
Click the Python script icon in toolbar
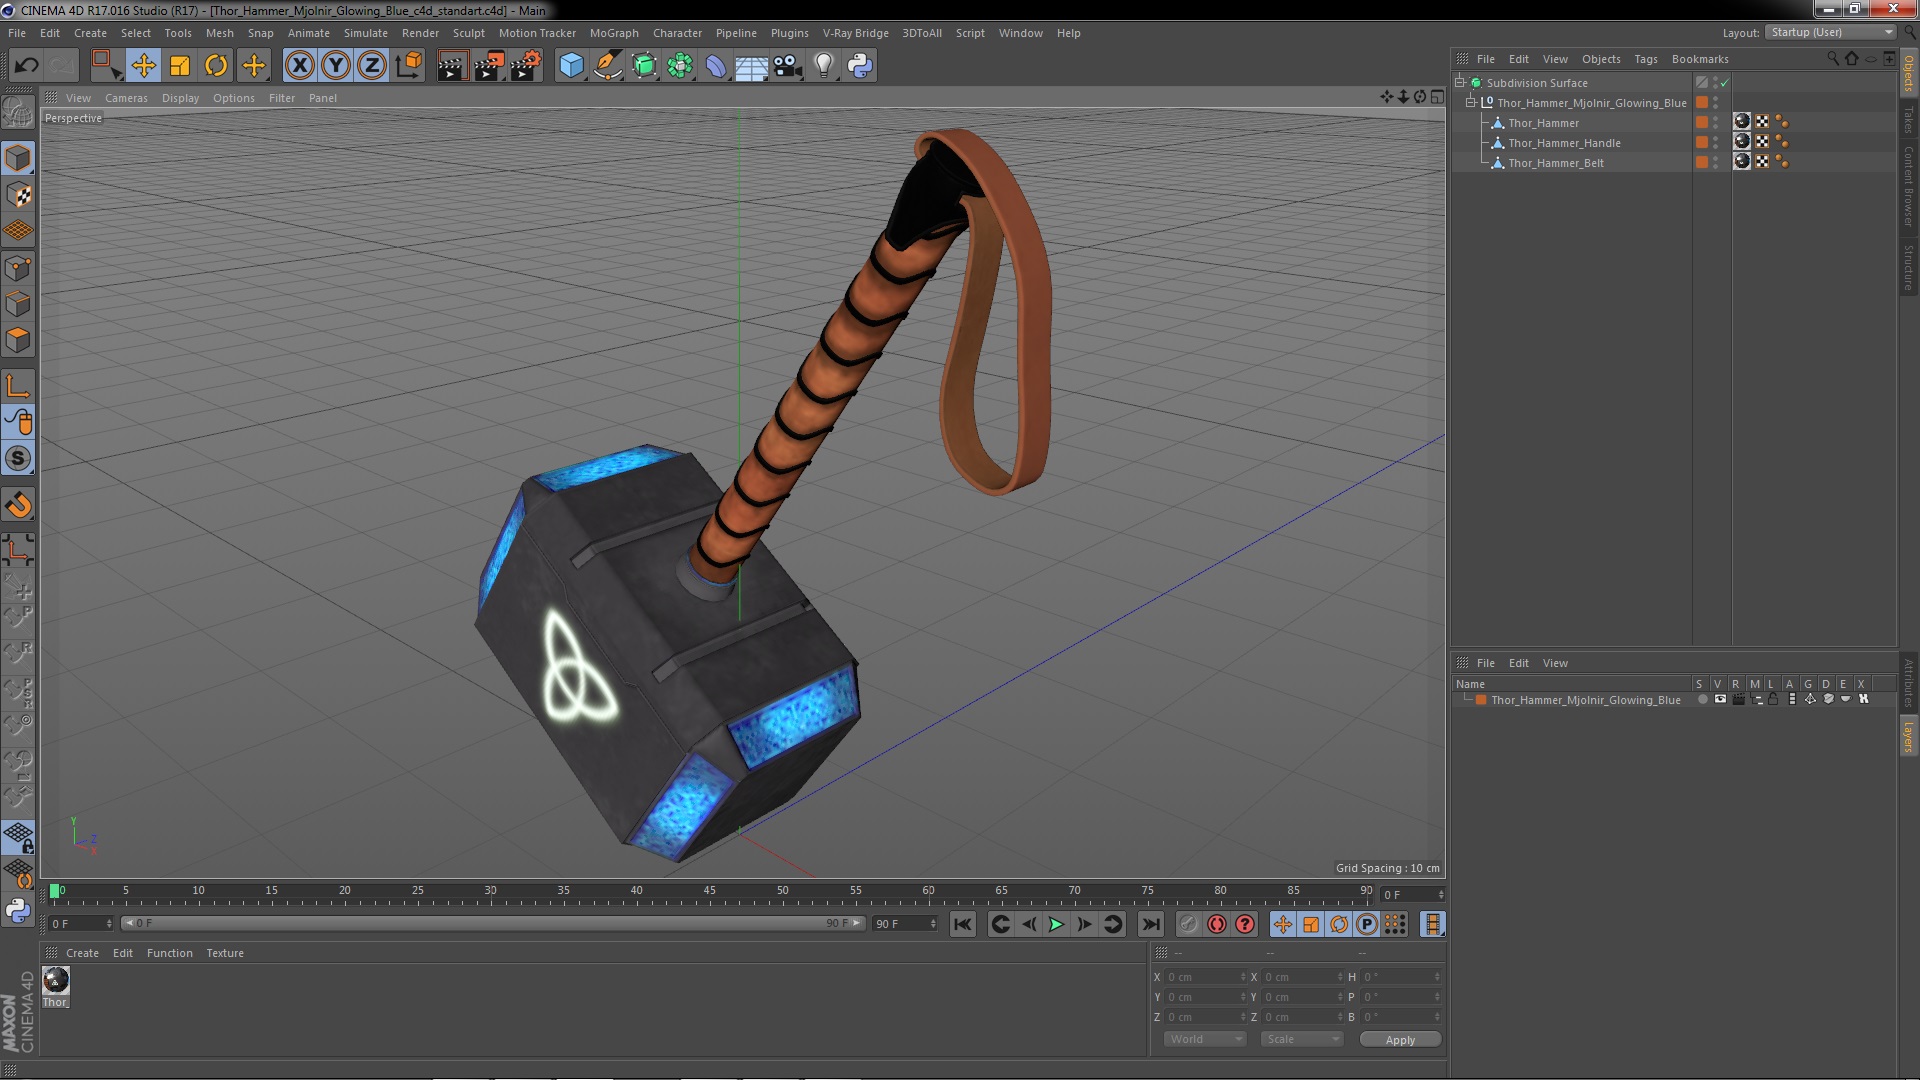(860, 66)
